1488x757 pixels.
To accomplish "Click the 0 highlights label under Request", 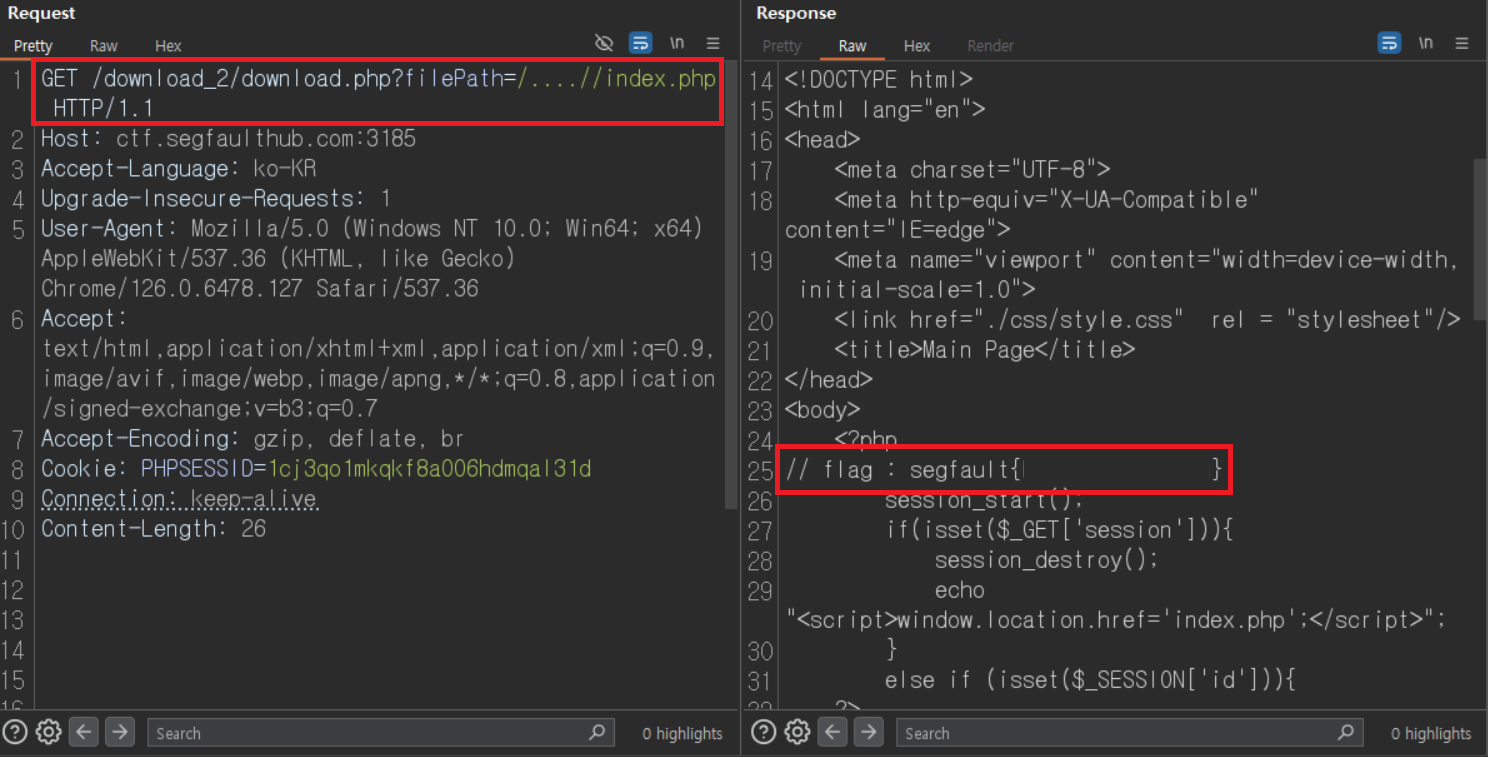I will [x=682, y=733].
